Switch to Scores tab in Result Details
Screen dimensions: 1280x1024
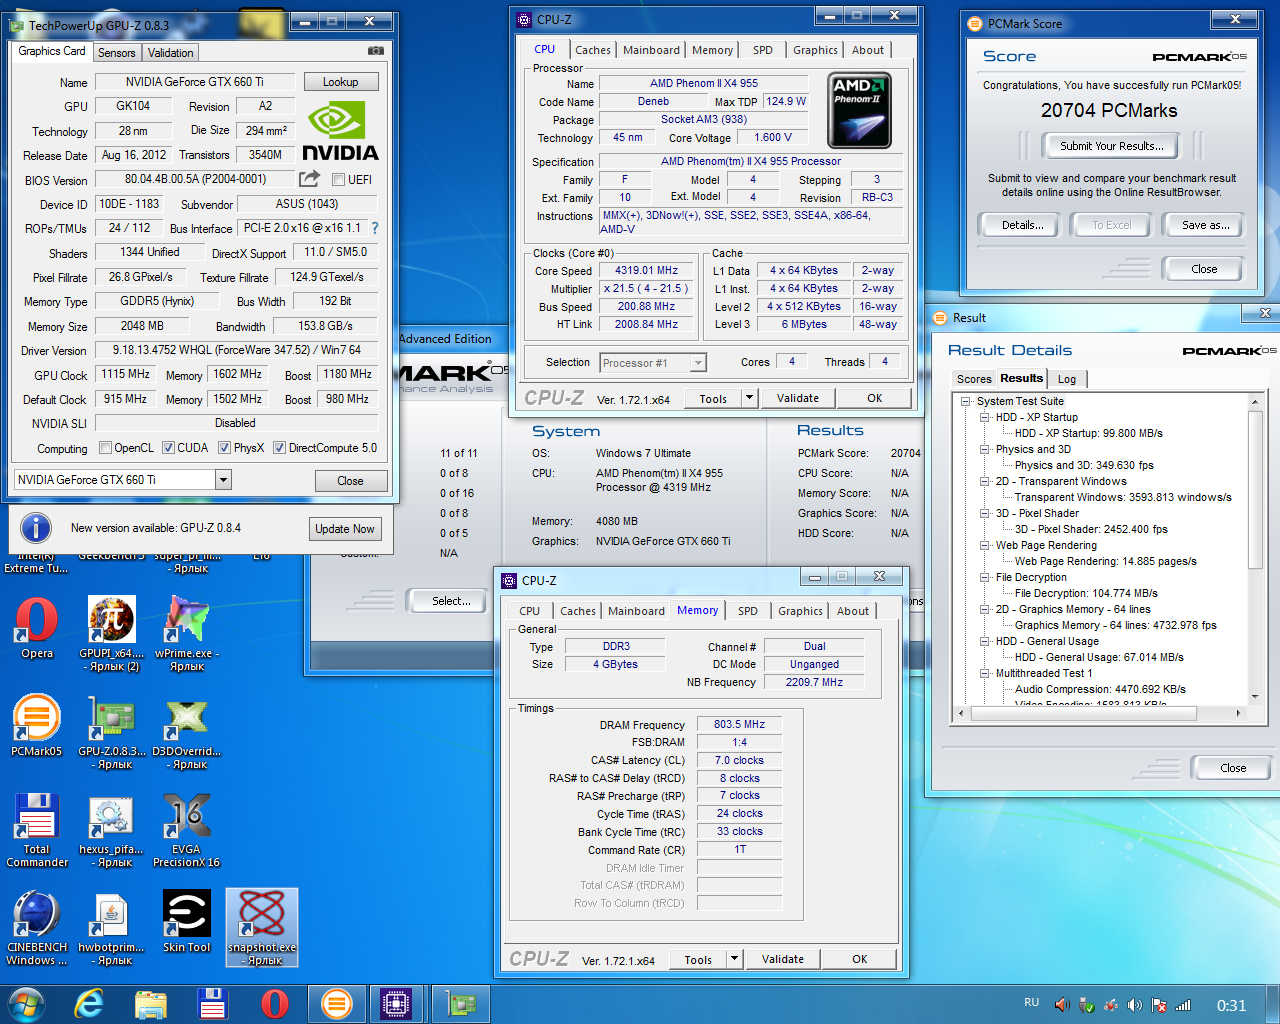click(974, 379)
